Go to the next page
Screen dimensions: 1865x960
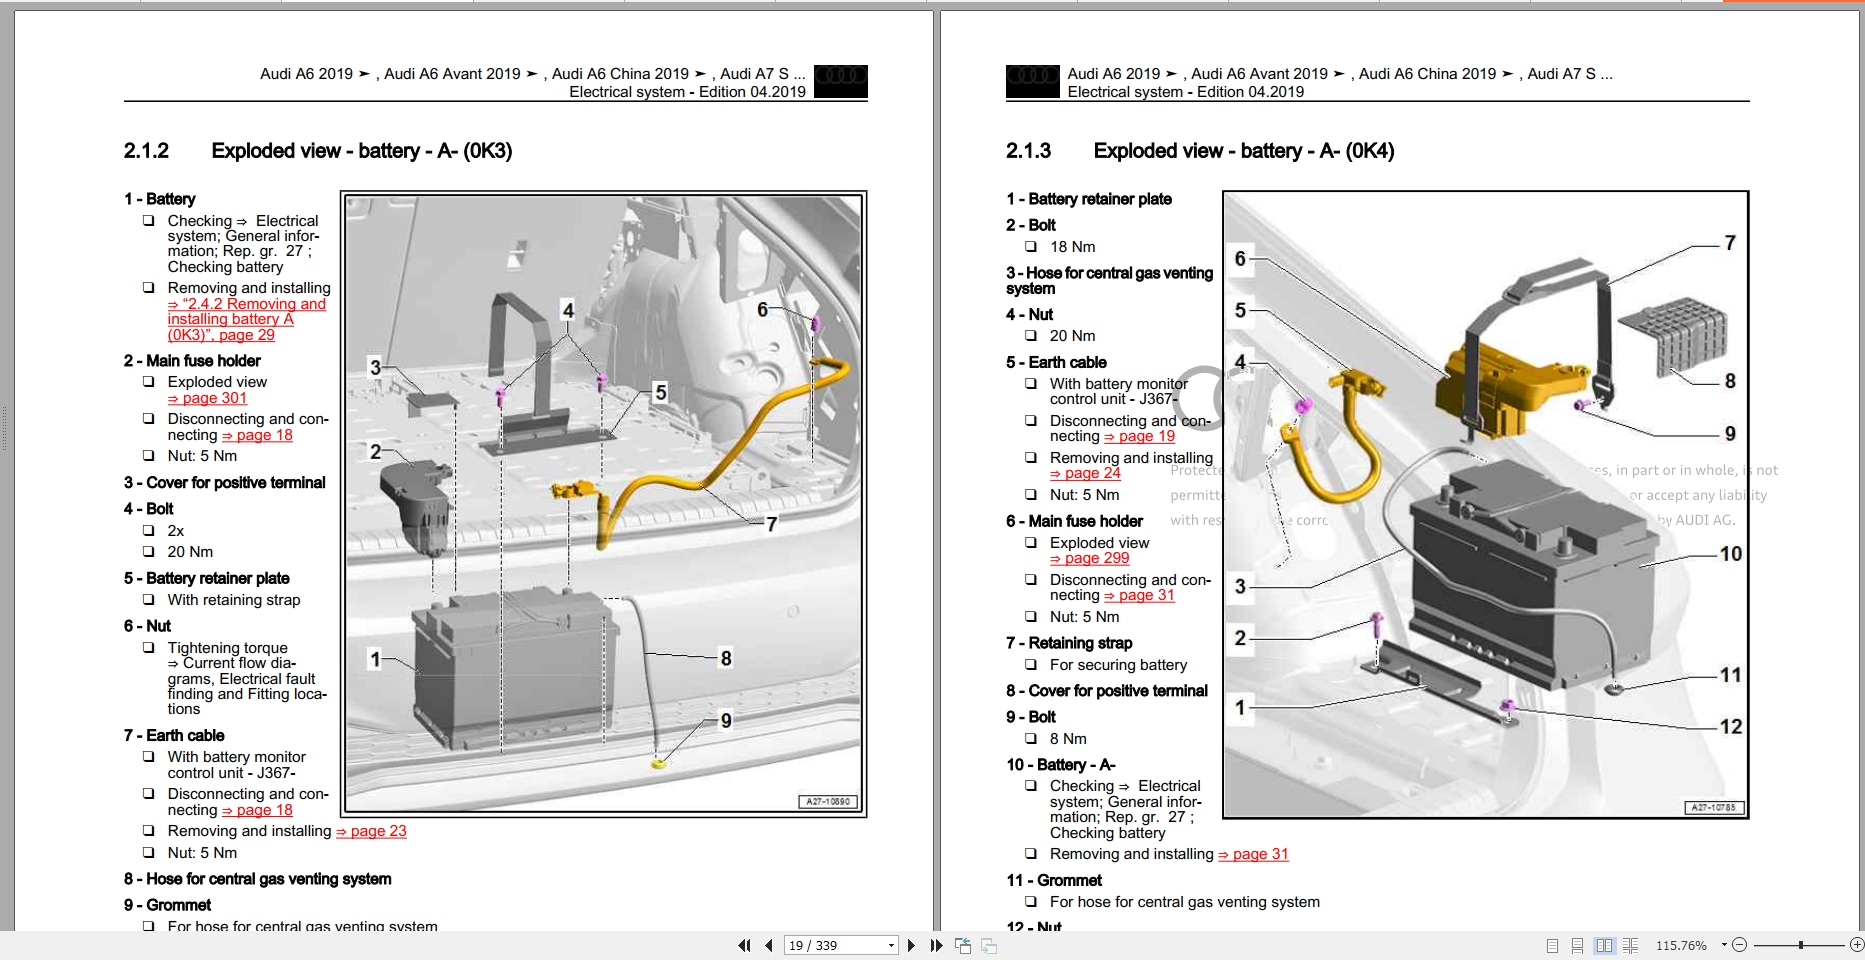pyautogui.click(x=911, y=945)
